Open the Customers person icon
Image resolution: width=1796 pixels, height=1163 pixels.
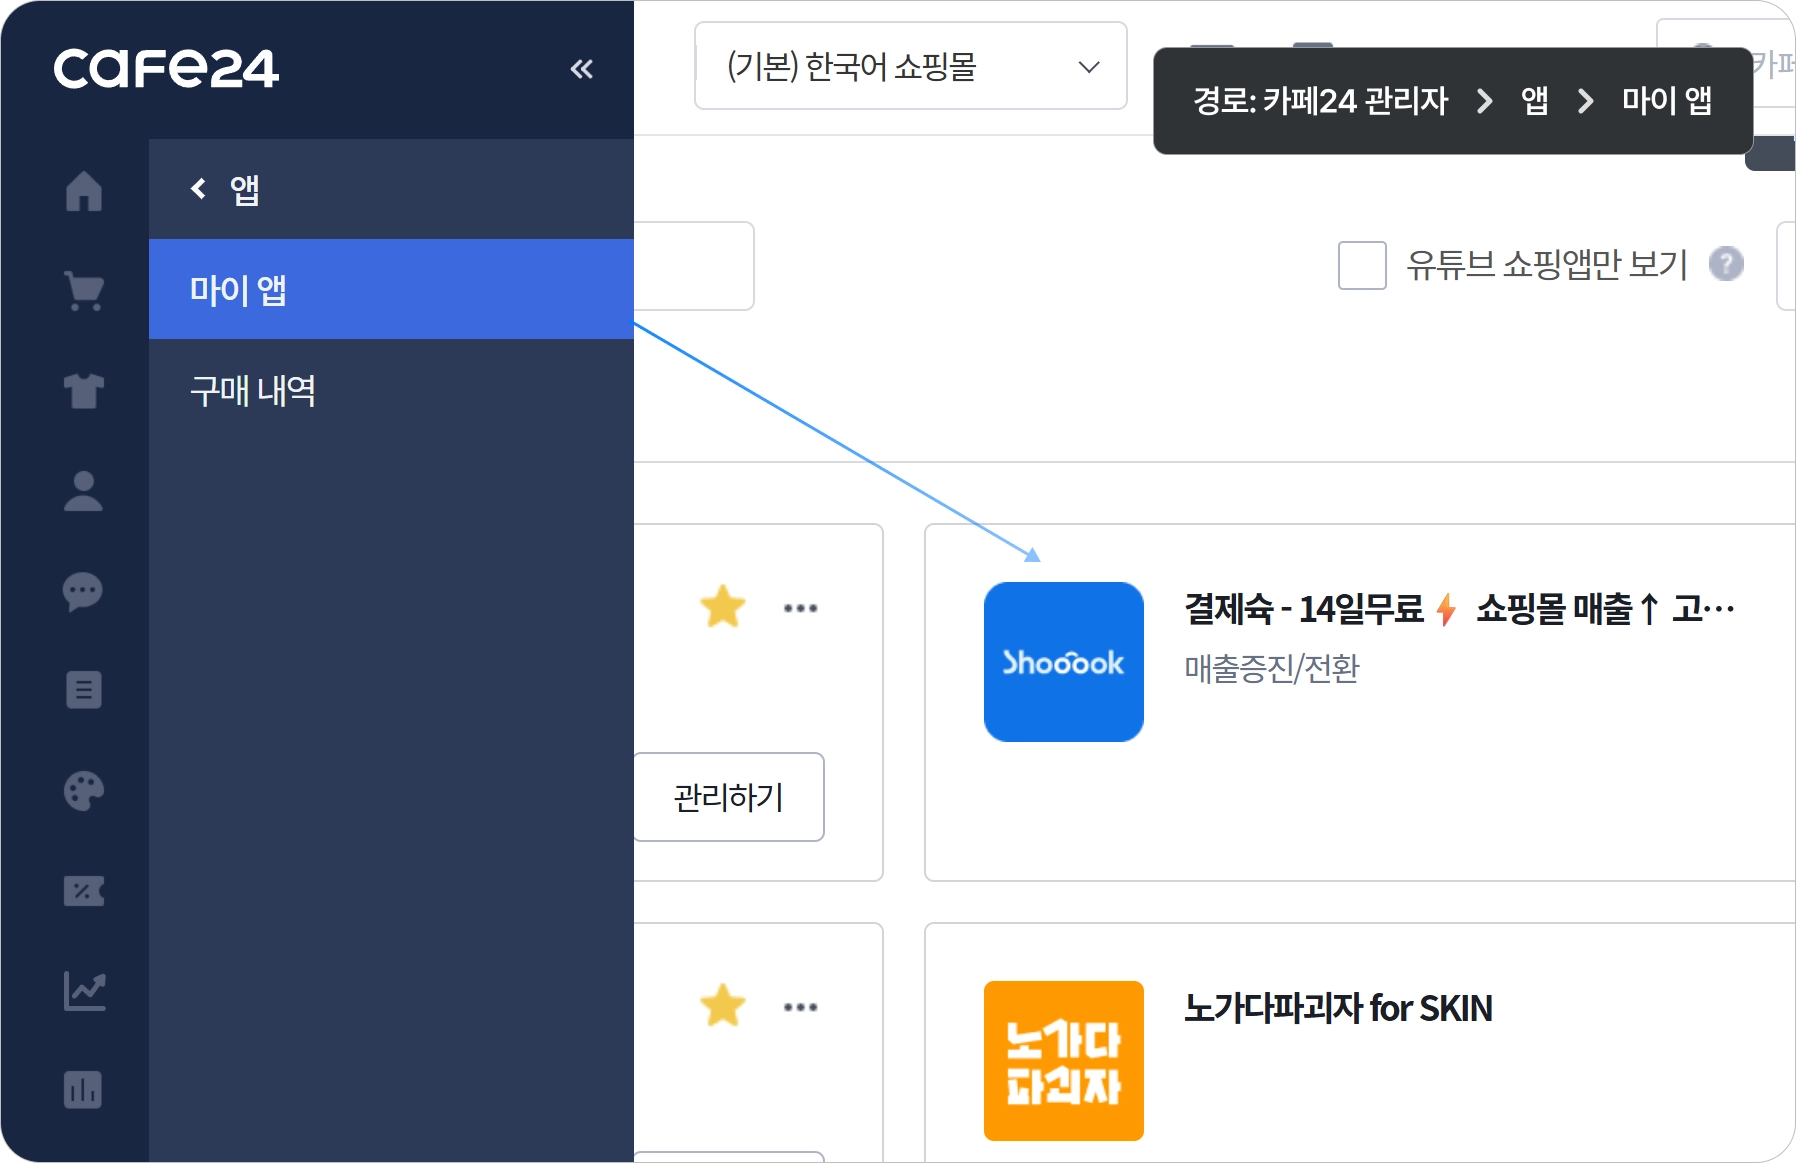pyautogui.click(x=84, y=491)
